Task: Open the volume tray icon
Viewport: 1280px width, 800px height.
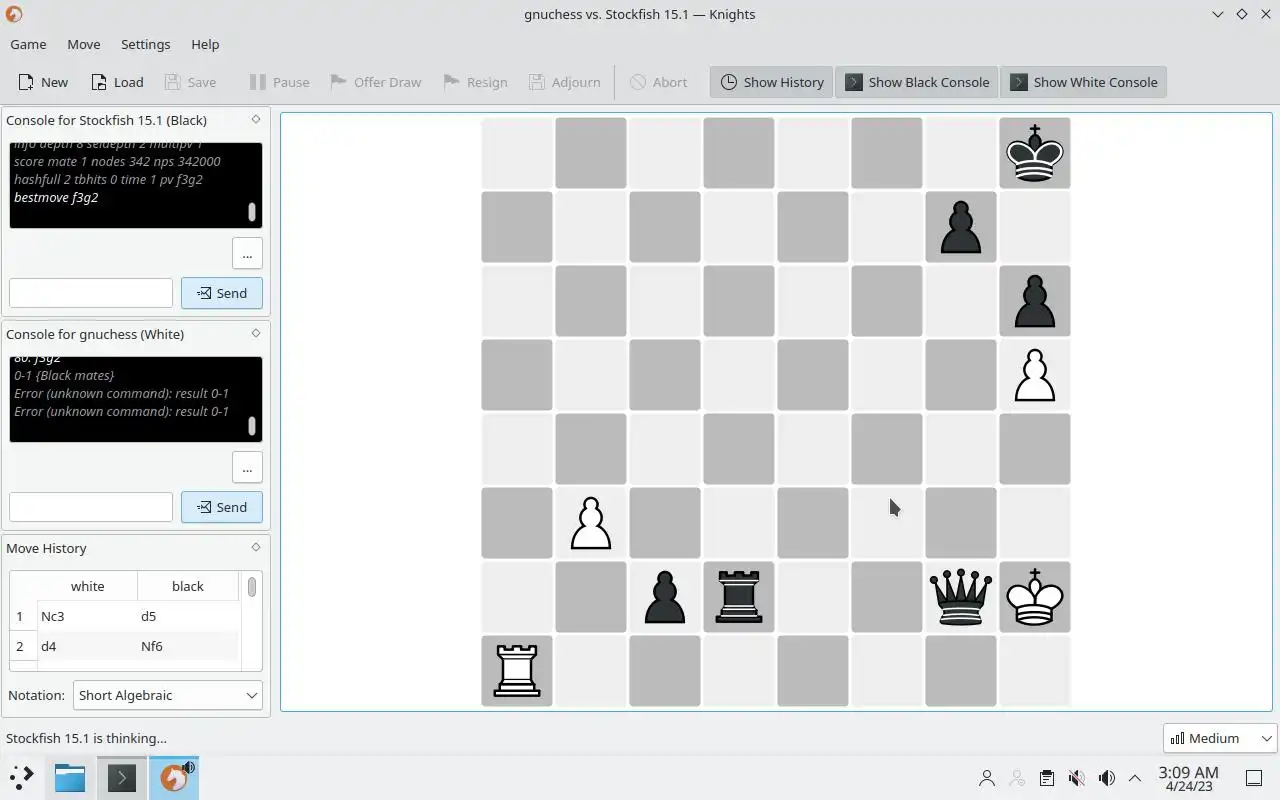Action: coord(1106,778)
